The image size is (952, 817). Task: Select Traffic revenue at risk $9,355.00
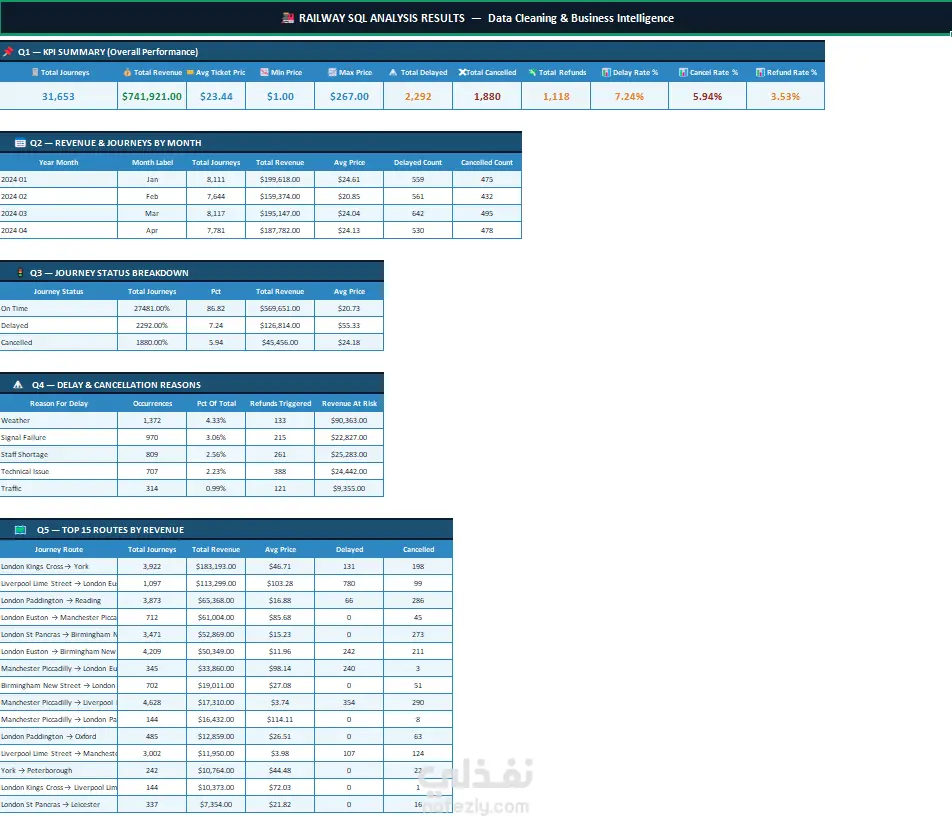(349, 489)
